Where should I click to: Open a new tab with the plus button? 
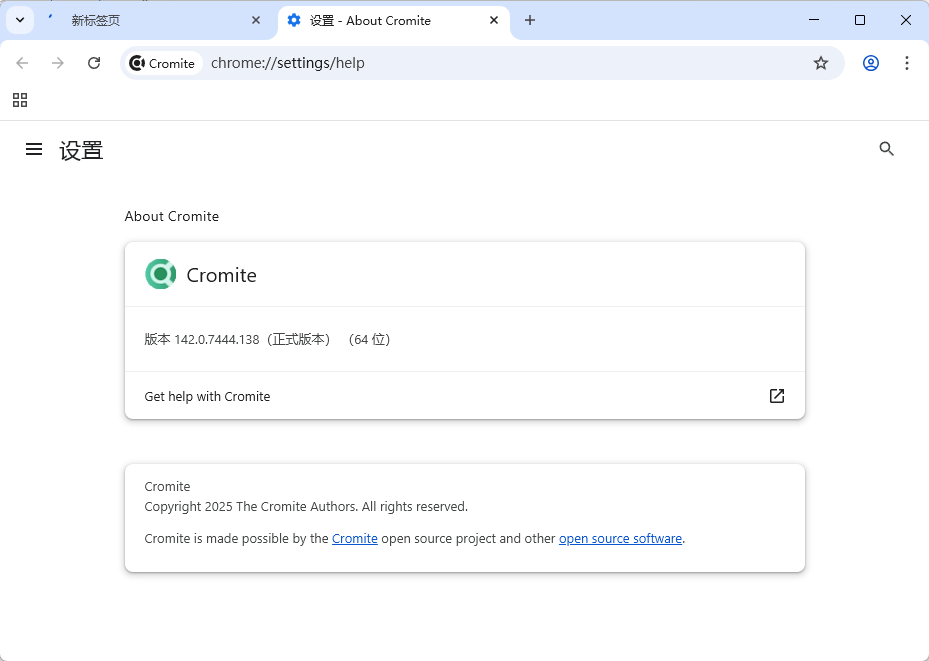click(530, 20)
